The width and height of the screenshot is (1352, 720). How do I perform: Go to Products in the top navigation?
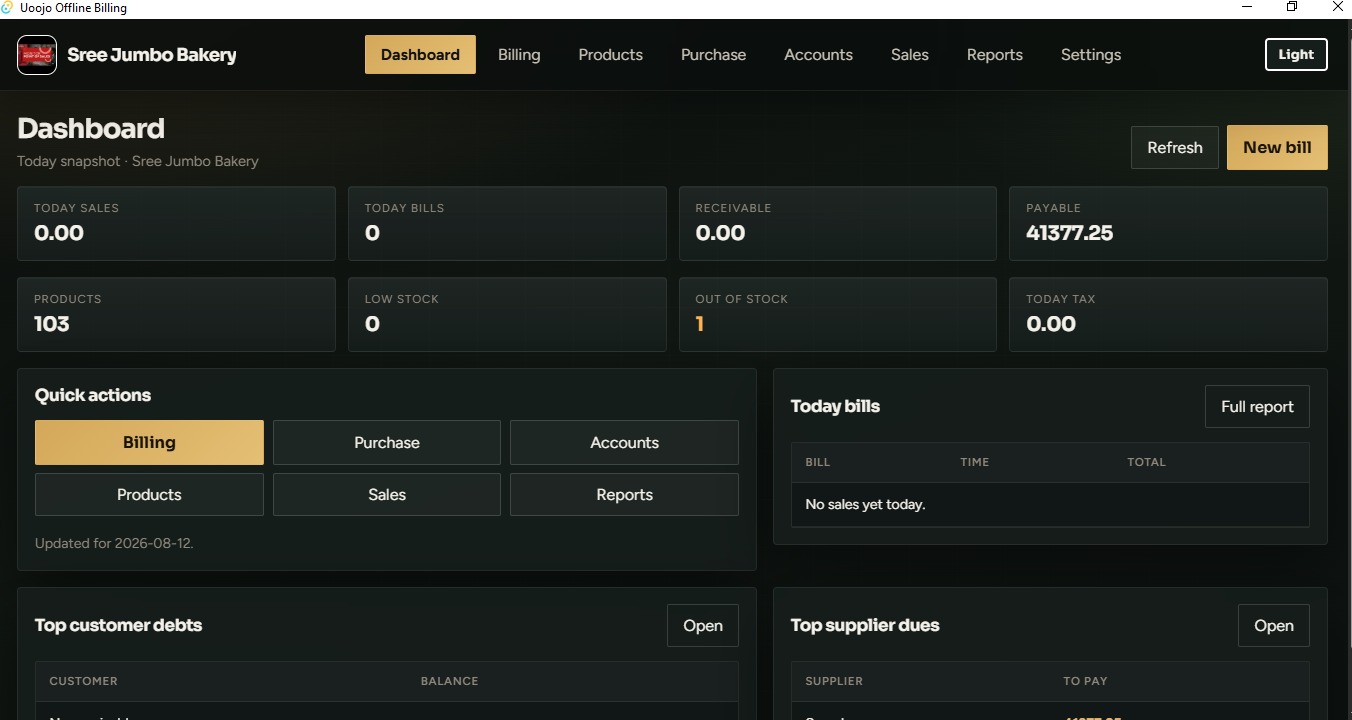tap(610, 55)
